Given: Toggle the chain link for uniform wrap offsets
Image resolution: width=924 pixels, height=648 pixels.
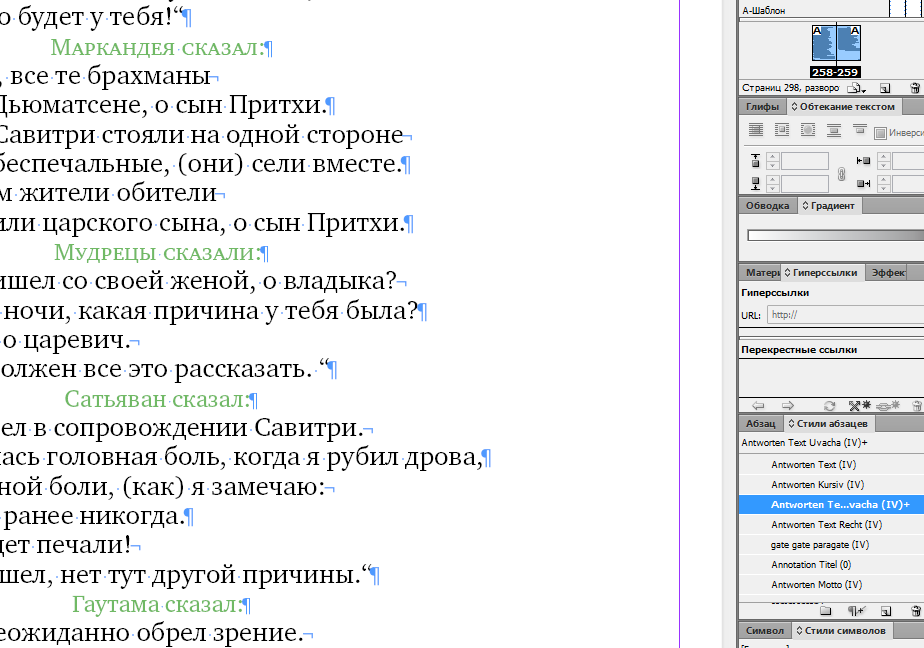Looking at the screenshot, I should point(842,174).
